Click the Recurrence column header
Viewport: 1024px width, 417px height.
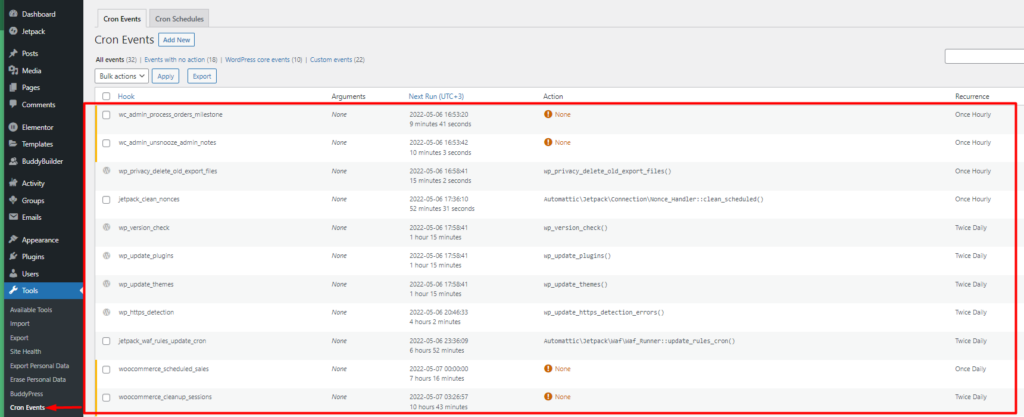972,96
